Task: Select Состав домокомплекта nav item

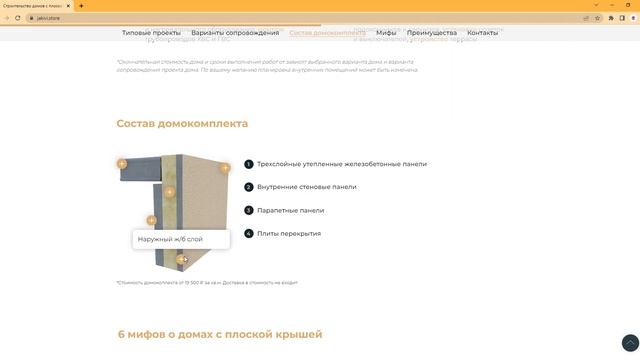Action: tap(327, 33)
